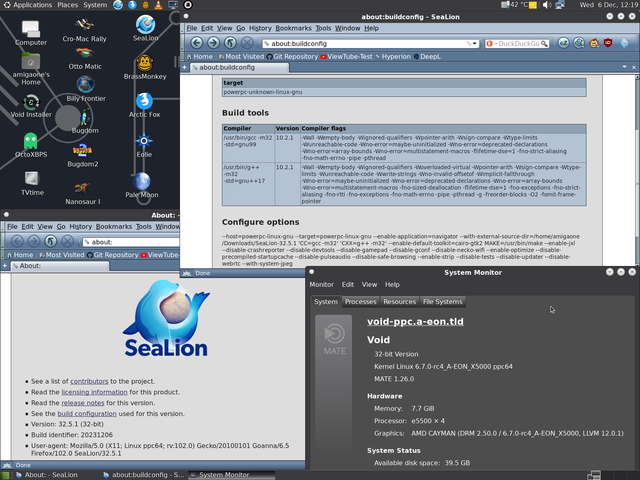Click the Most Visited bookmark in buildconfig window
The width and height of the screenshot is (640, 480).
pos(241,57)
